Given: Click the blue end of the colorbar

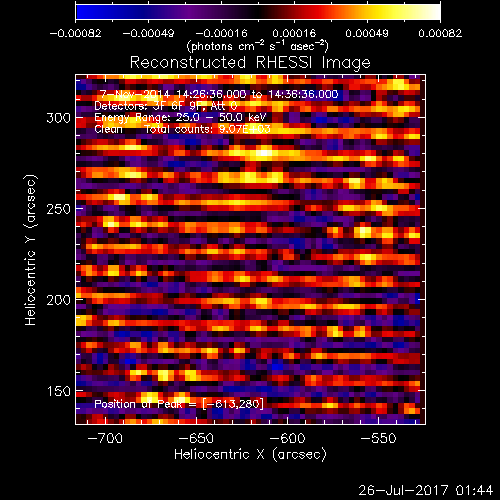Looking at the screenshot, I should [83, 12].
